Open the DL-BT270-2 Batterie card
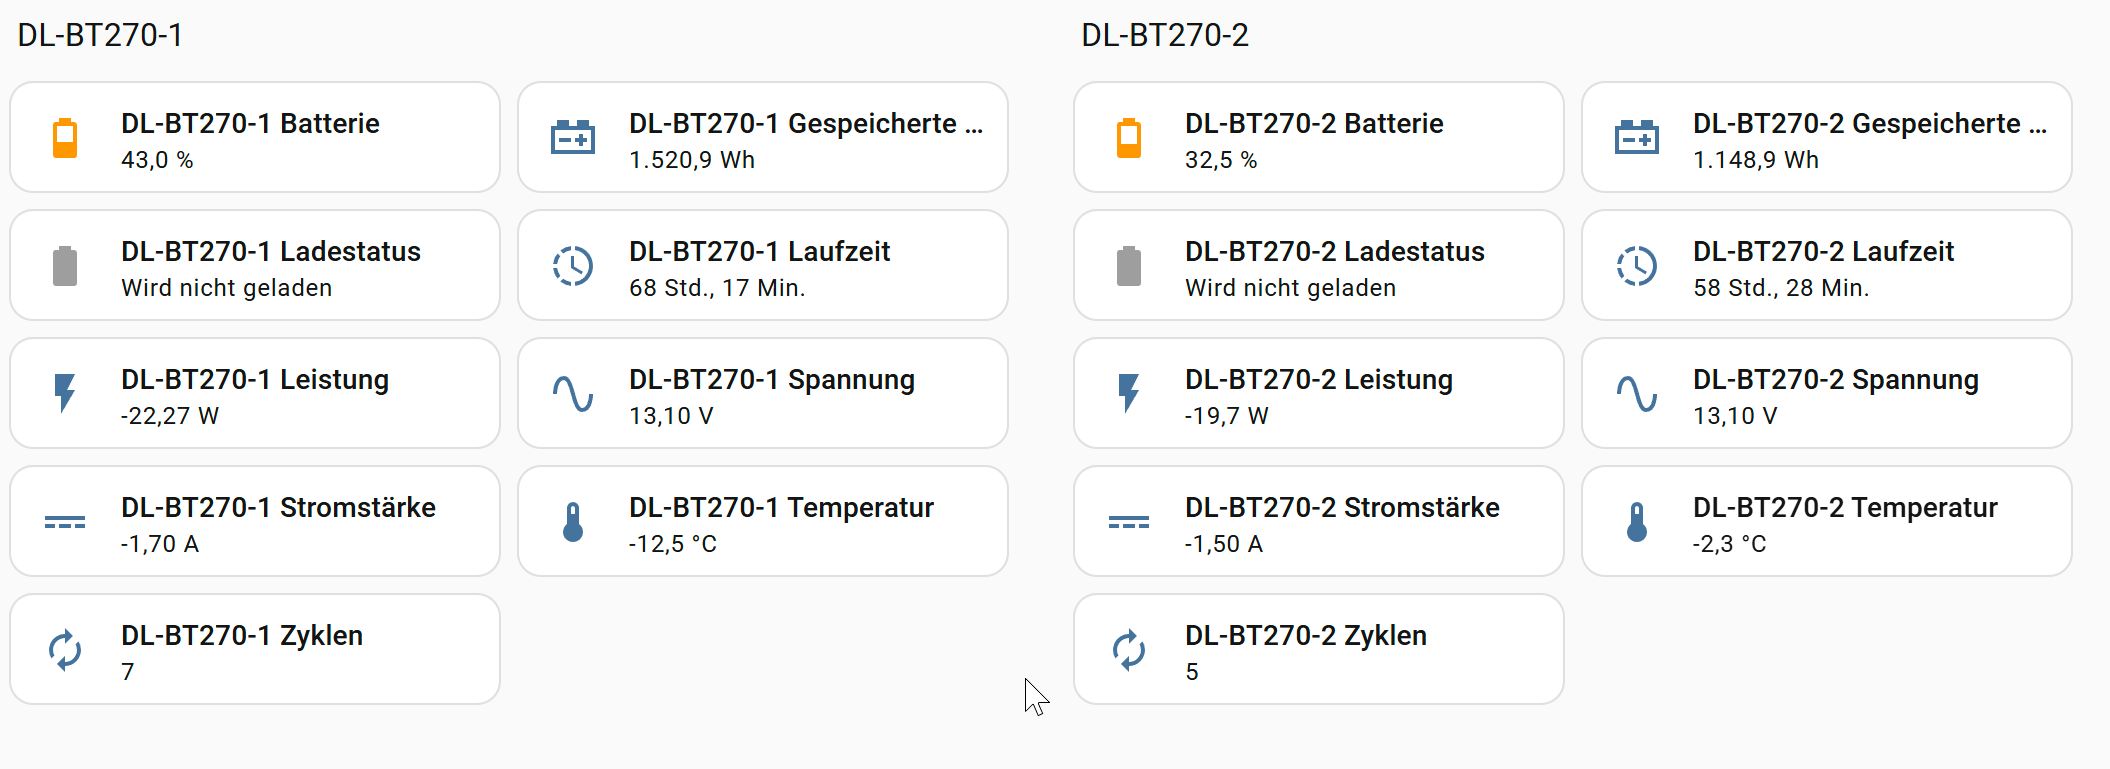 1330,138
